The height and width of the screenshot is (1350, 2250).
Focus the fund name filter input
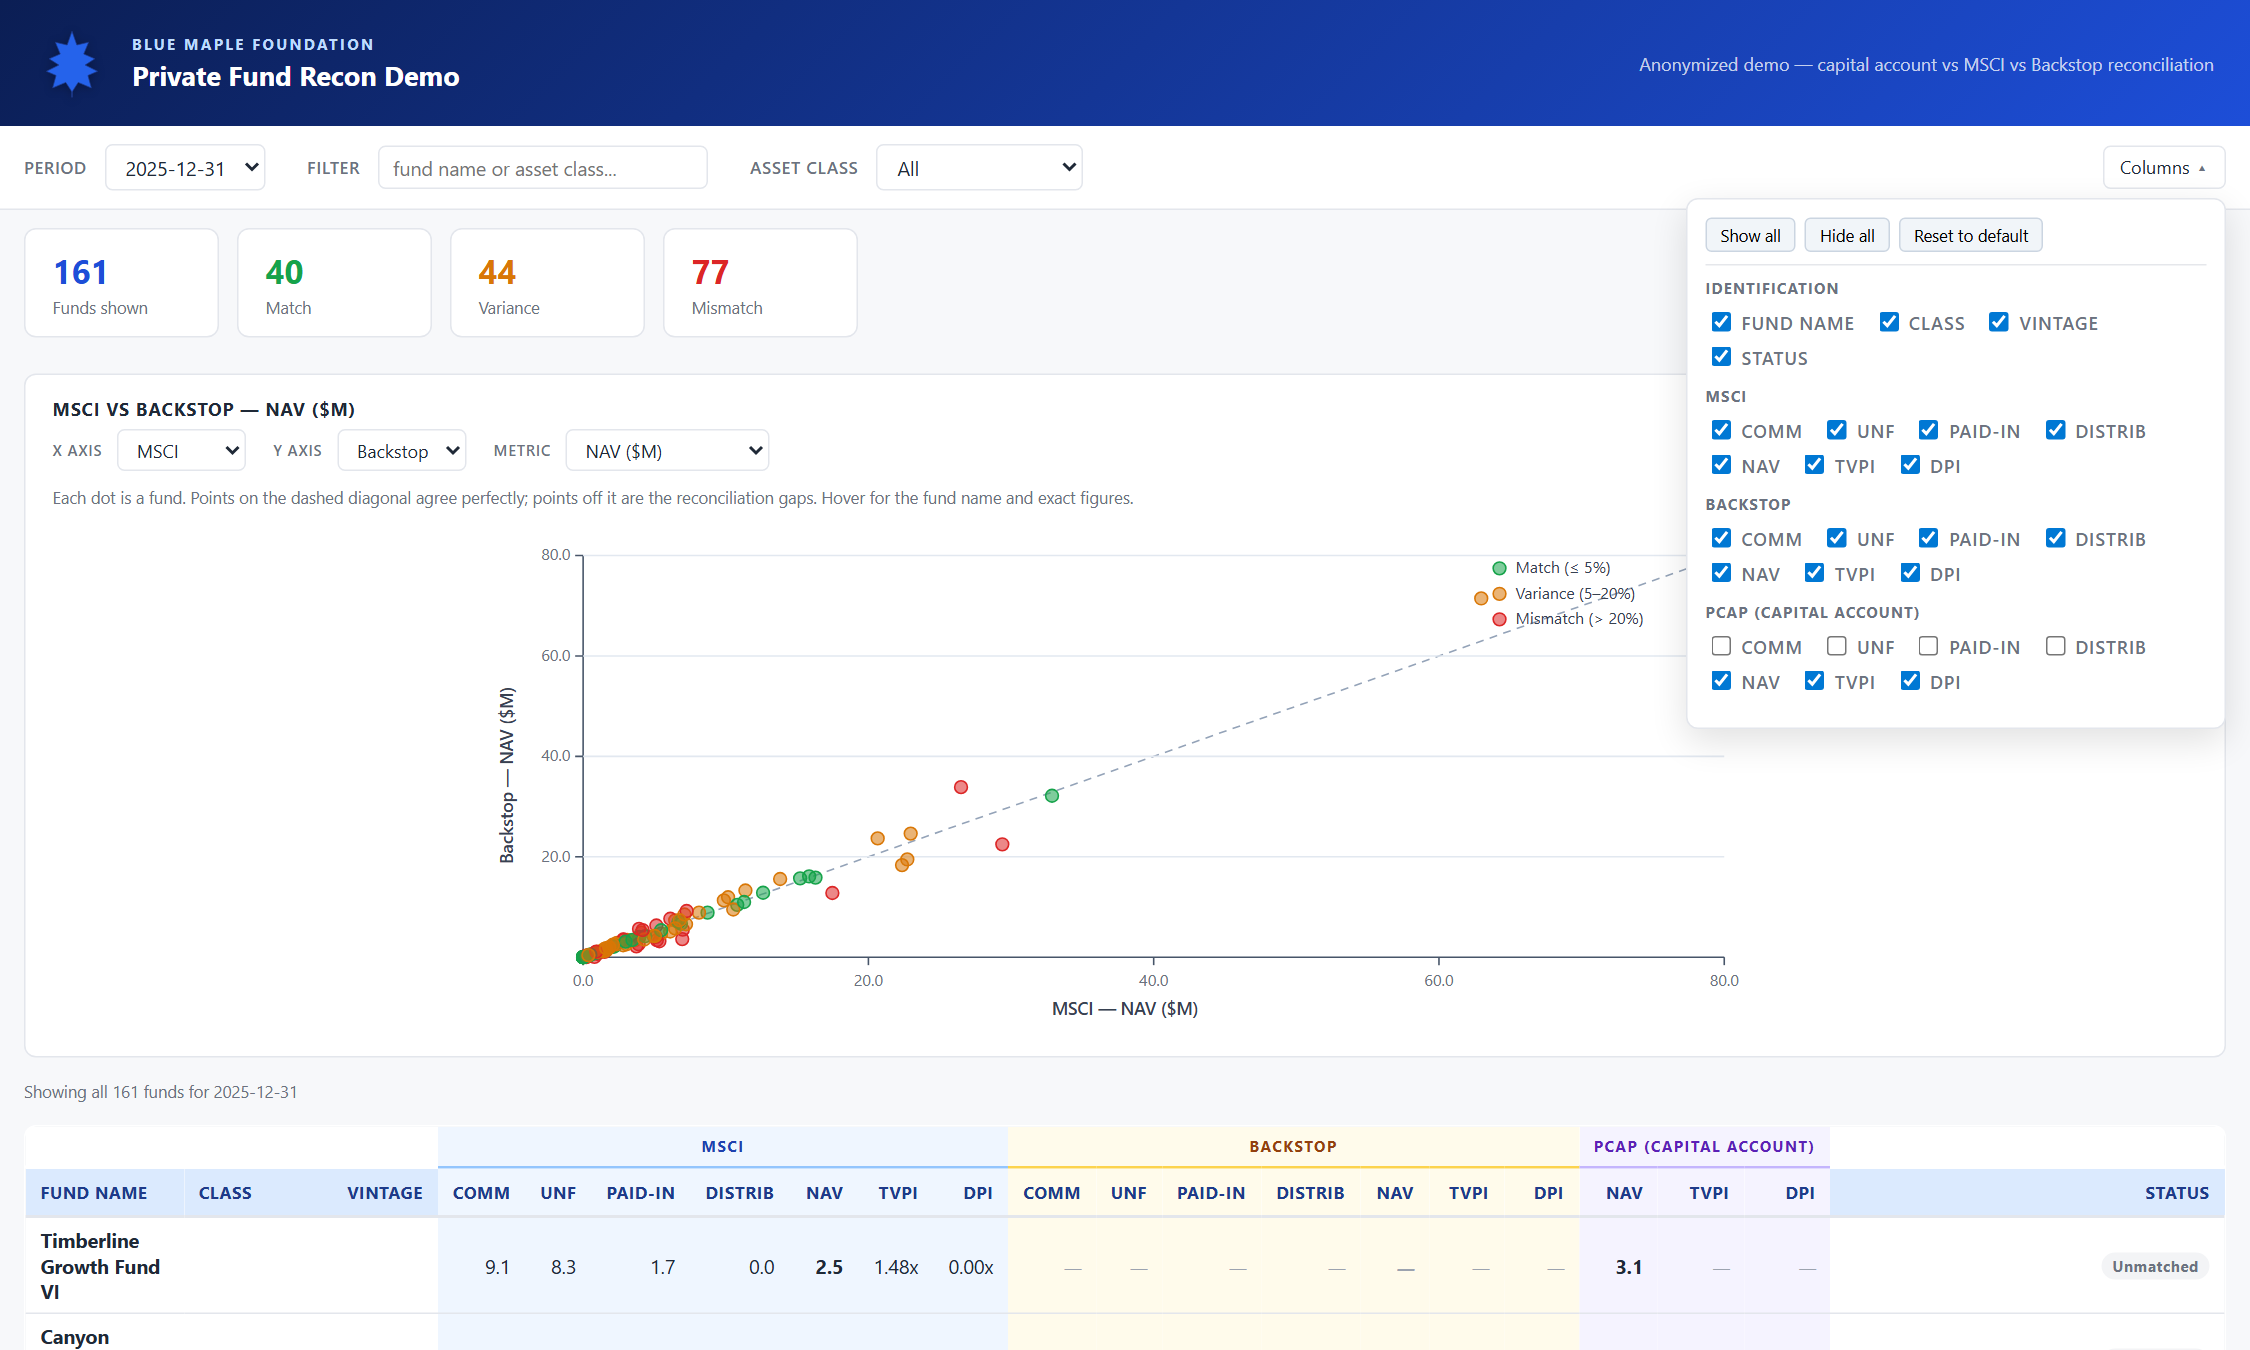[543, 168]
